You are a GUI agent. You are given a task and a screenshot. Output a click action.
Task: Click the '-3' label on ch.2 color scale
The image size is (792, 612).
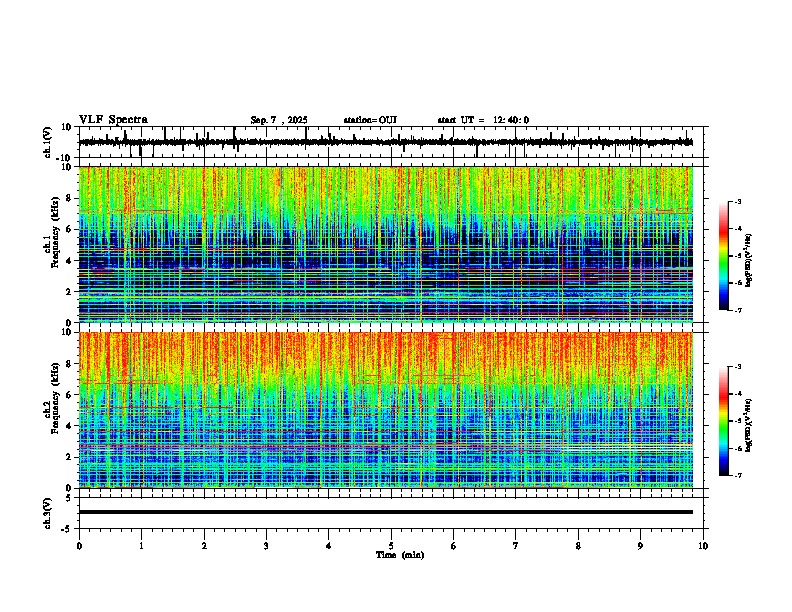[737, 367]
